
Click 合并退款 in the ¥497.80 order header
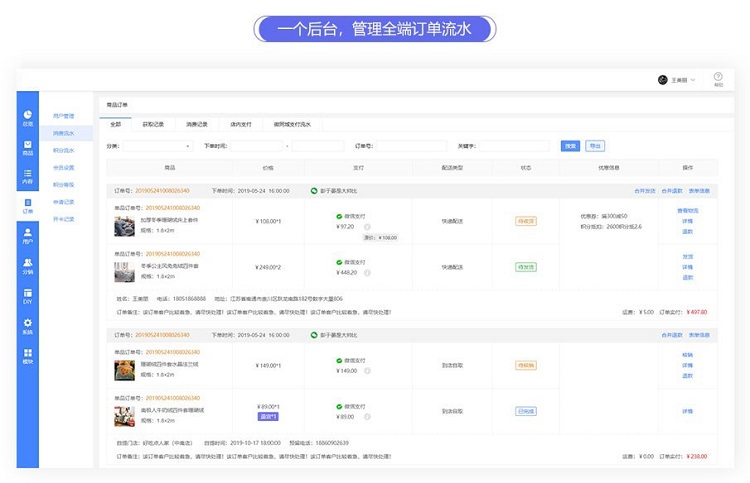pos(672,191)
